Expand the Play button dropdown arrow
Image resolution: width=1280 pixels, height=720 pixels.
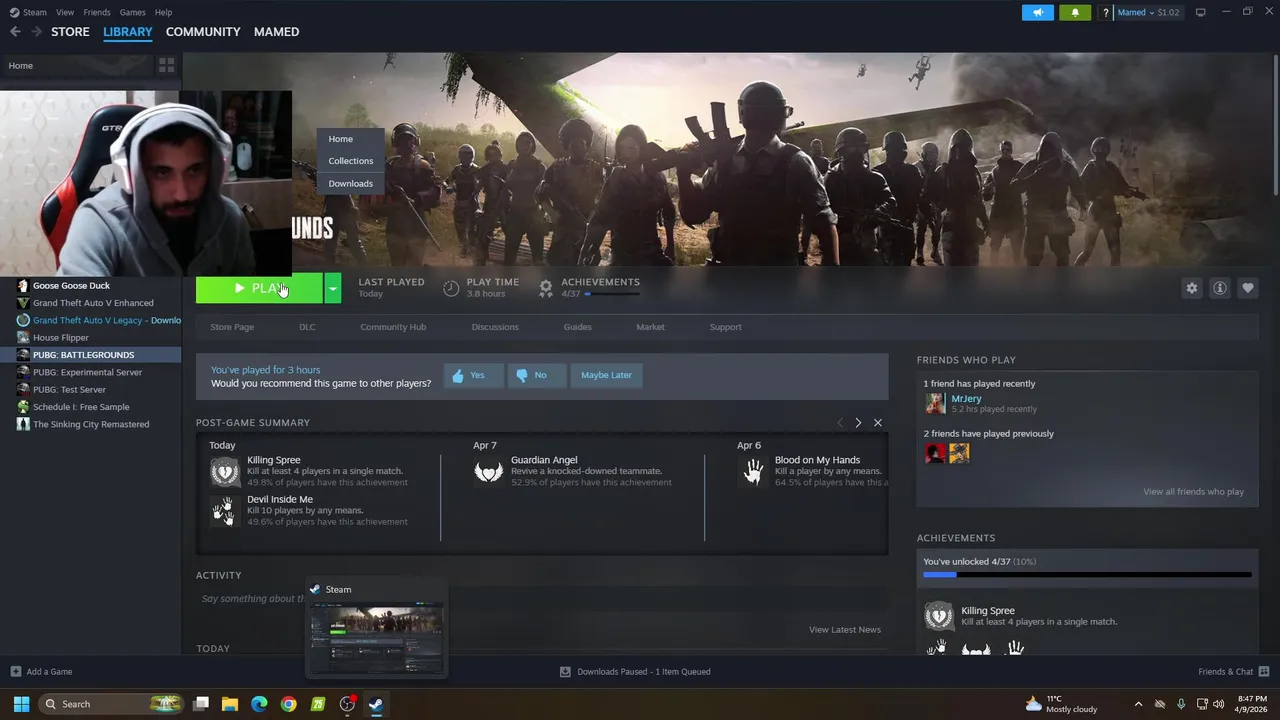(333, 288)
